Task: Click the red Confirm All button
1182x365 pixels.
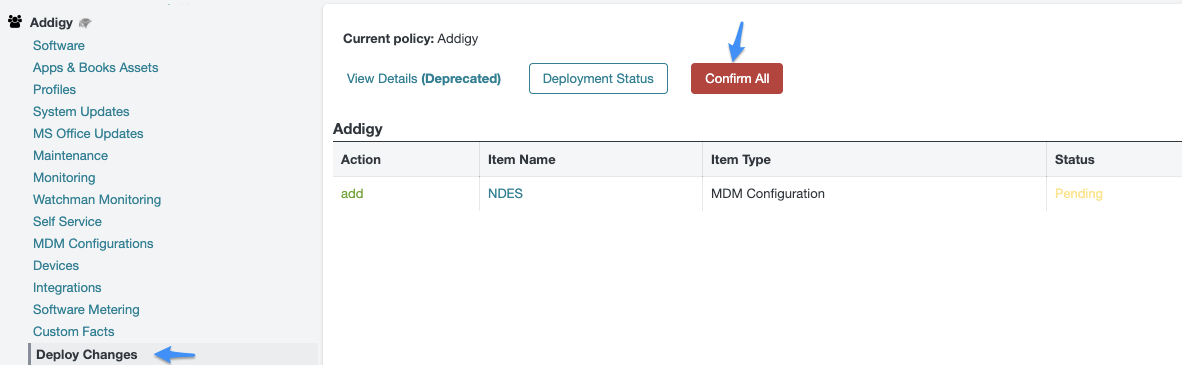Action: pos(737,78)
